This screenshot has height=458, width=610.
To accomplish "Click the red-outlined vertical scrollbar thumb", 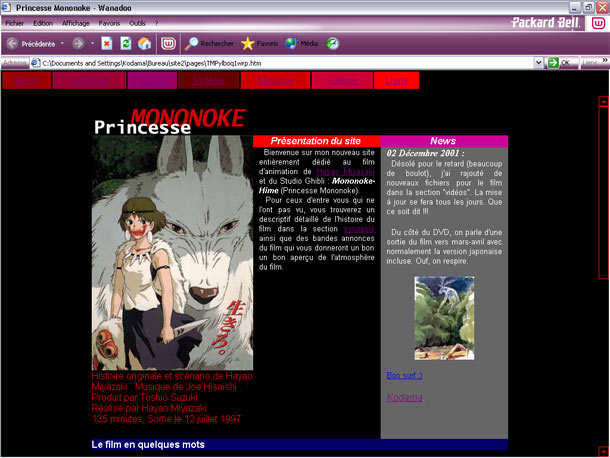I will coord(603,193).
